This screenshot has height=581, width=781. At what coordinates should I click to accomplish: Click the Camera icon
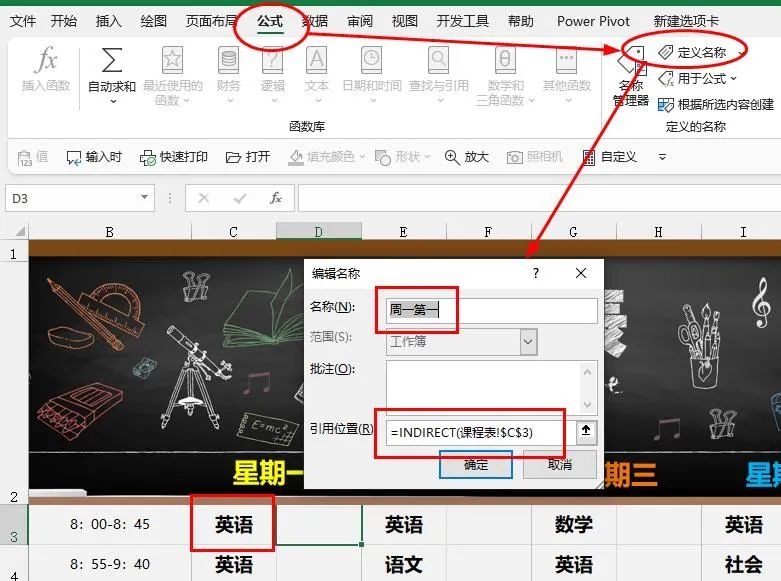pos(515,158)
